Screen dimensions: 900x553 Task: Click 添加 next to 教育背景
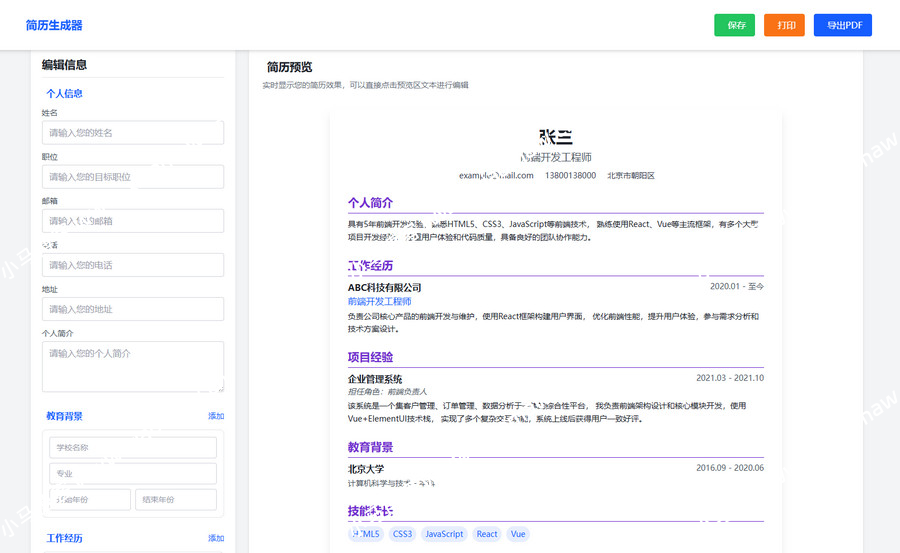(216, 416)
